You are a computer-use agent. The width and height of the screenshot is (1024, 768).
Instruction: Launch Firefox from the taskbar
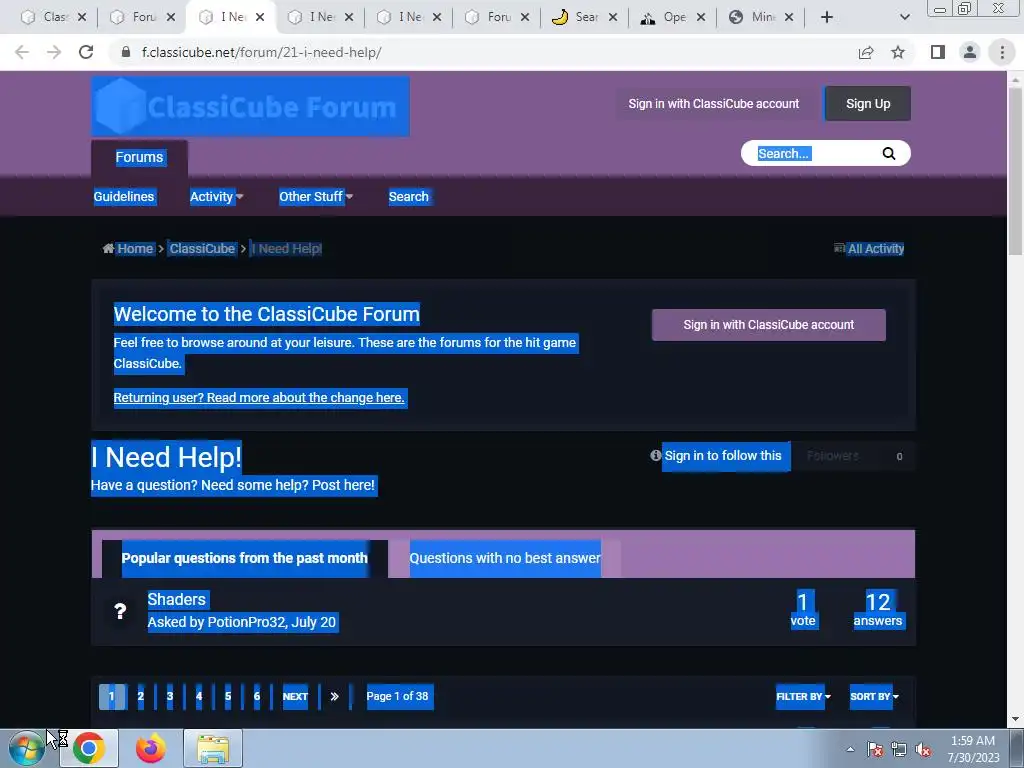[x=150, y=748]
